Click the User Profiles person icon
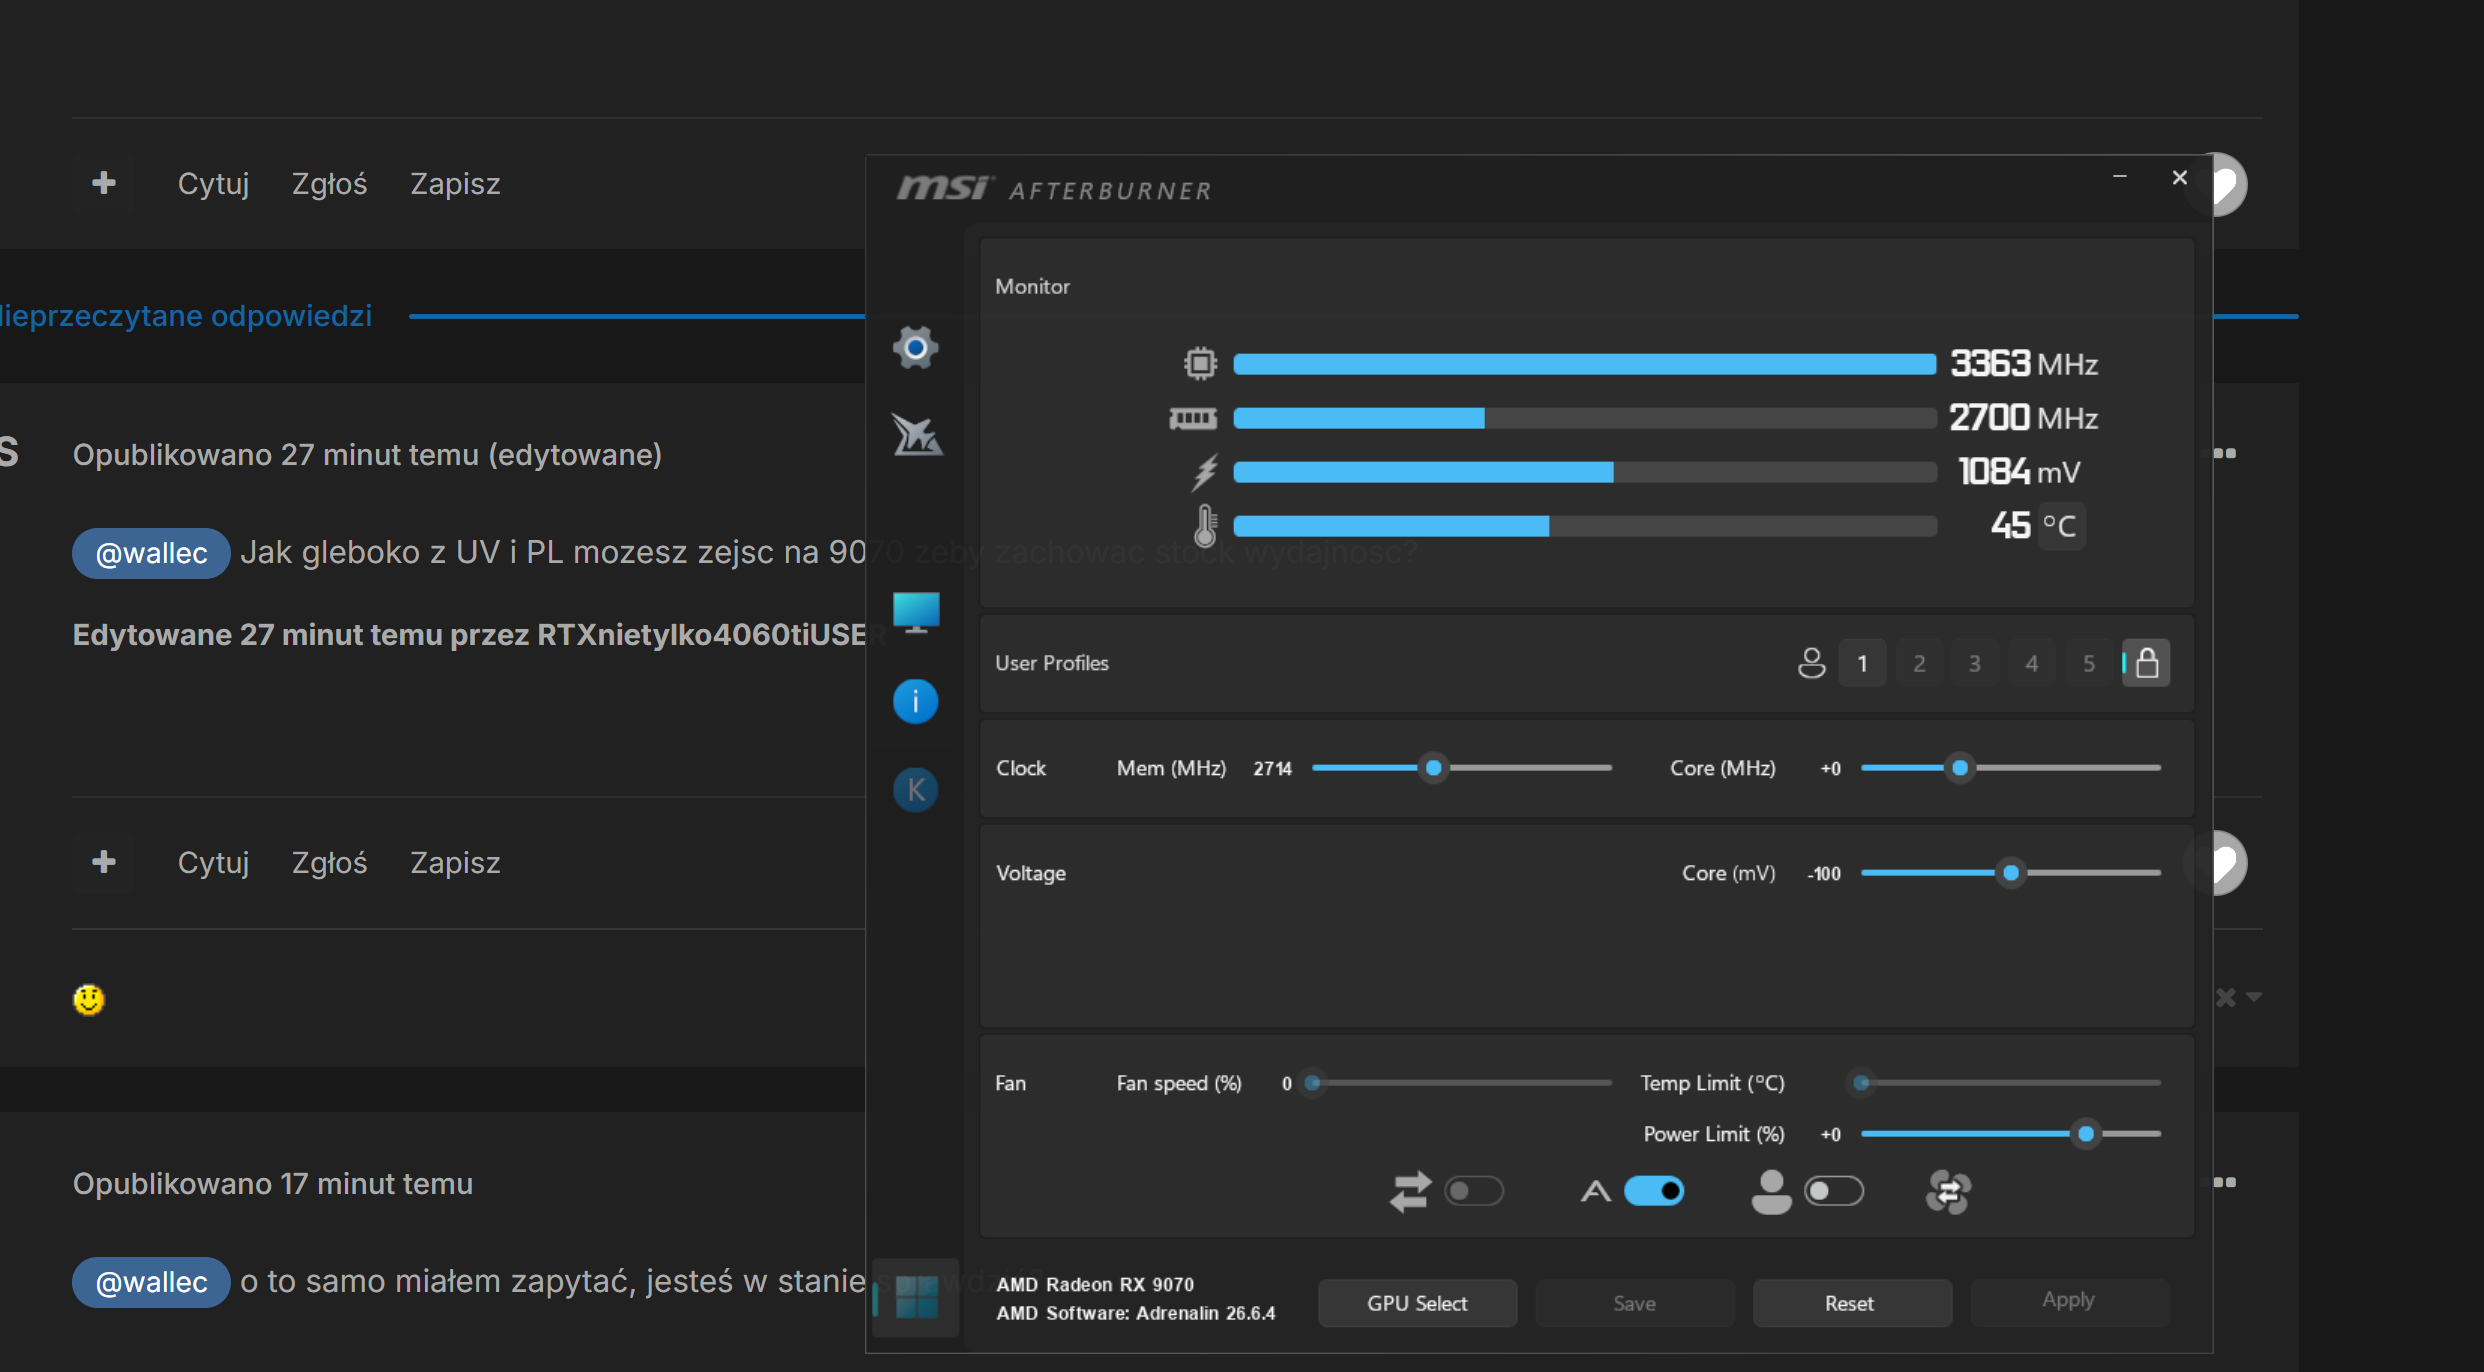The width and height of the screenshot is (2484, 1372). [1811, 663]
